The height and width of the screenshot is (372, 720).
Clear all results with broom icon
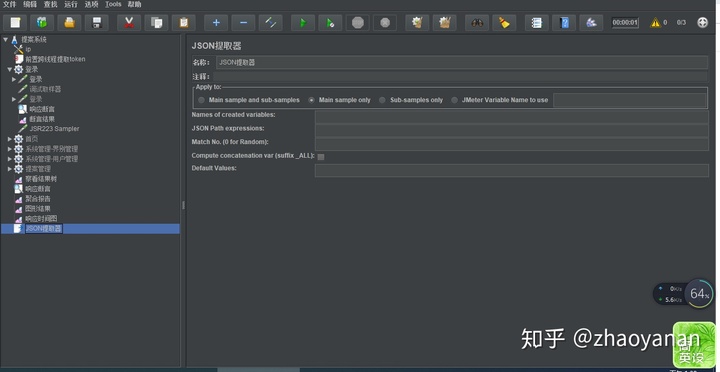(504, 23)
